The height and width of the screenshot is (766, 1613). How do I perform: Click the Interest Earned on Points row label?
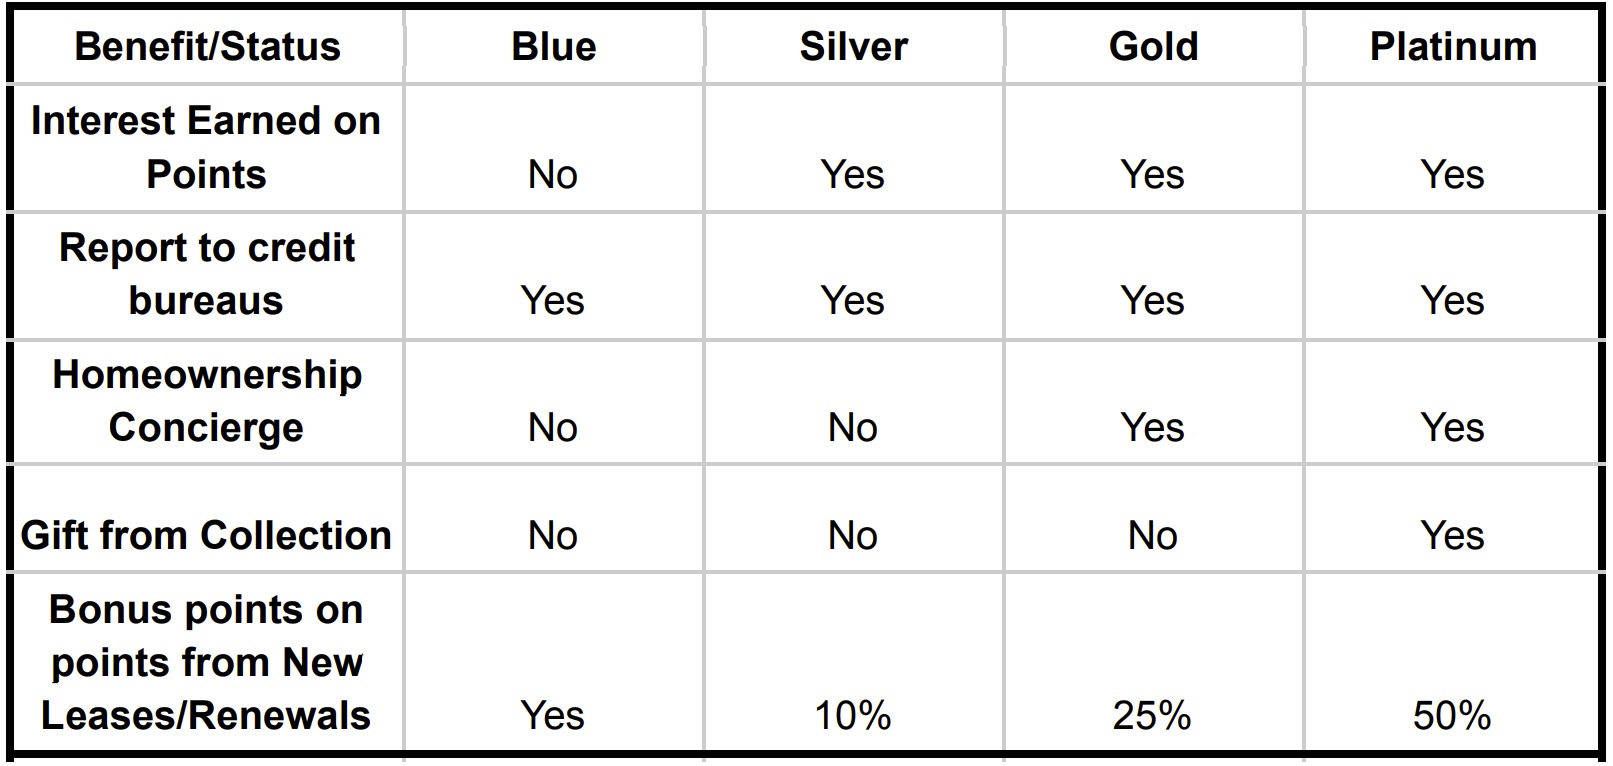(206, 148)
